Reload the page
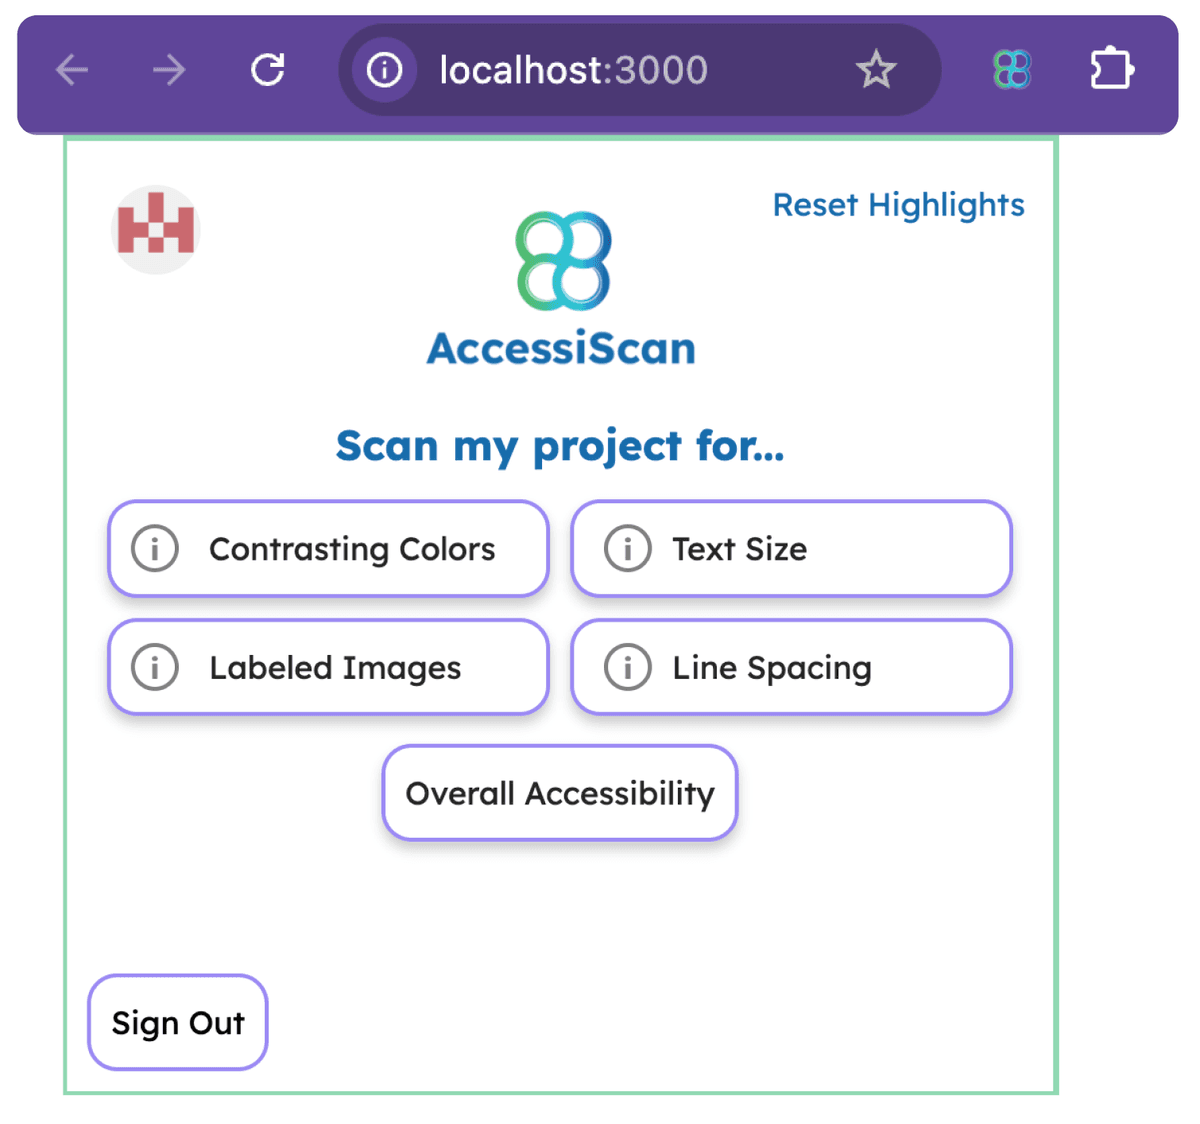 tap(267, 70)
